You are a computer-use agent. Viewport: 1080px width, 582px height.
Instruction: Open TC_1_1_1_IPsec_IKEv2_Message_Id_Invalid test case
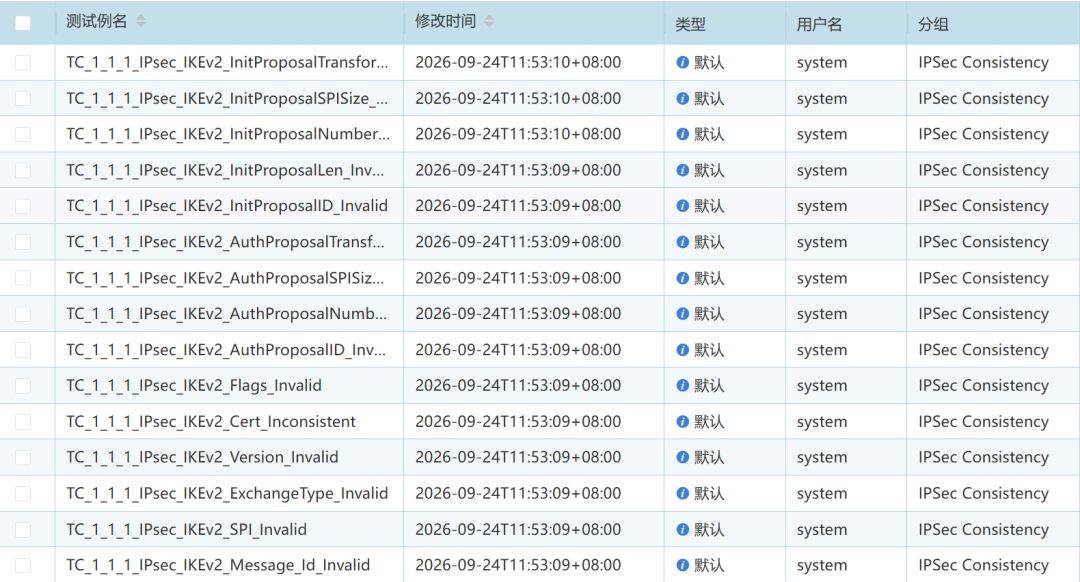click(x=218, y=565)
